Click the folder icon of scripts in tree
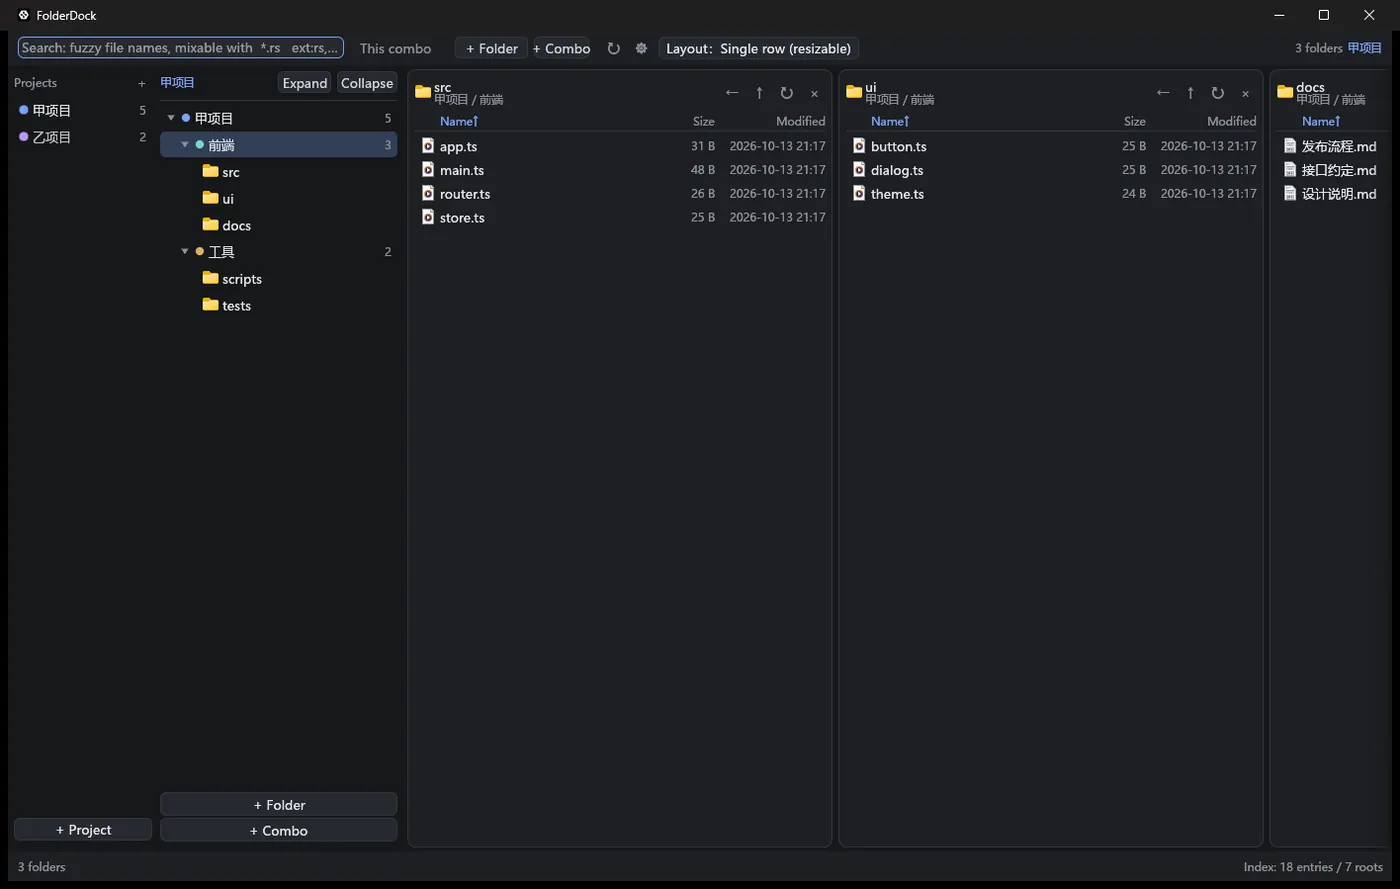1400x889 pixels. [x=210, y=278]
